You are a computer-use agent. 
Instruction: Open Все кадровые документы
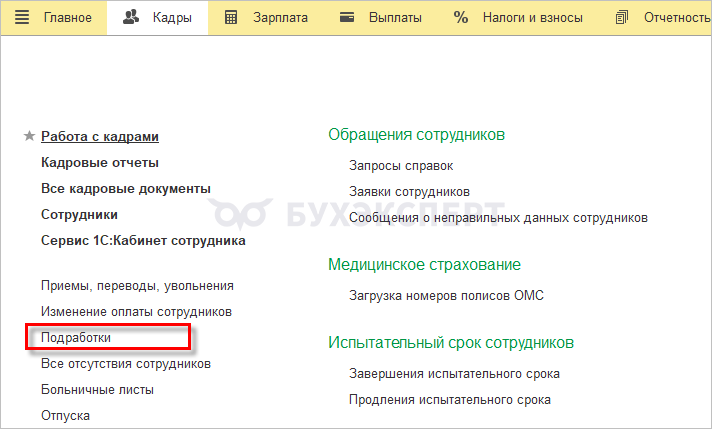[x=126, y=188]
